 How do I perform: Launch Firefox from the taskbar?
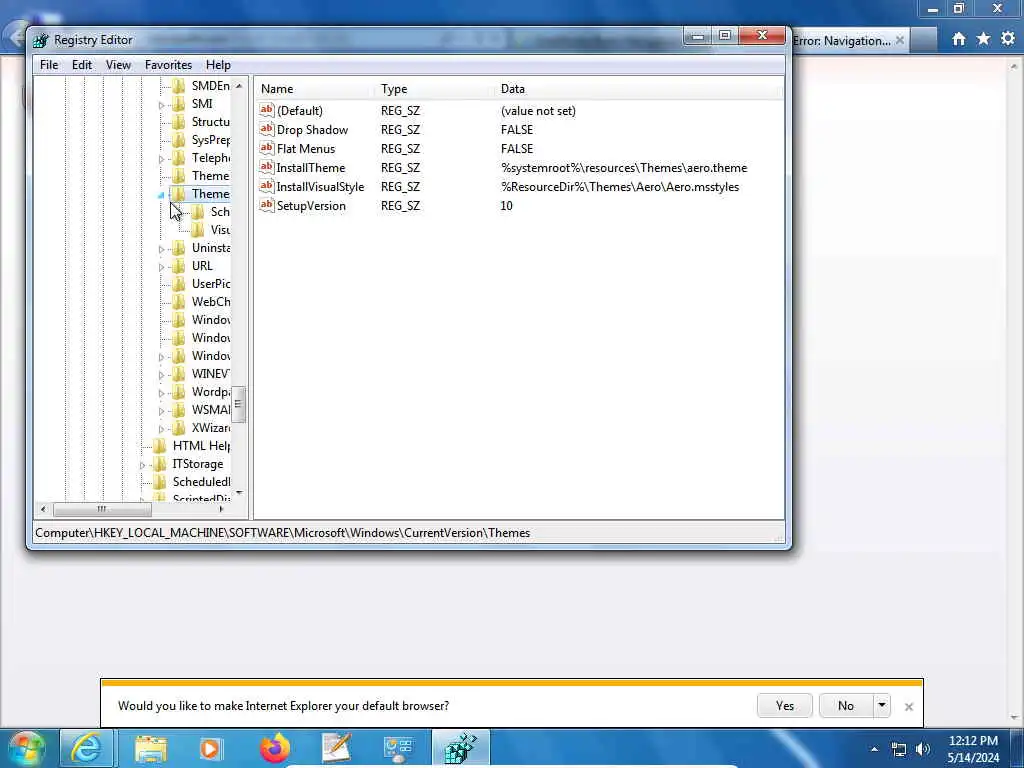[x=275, y=748]
